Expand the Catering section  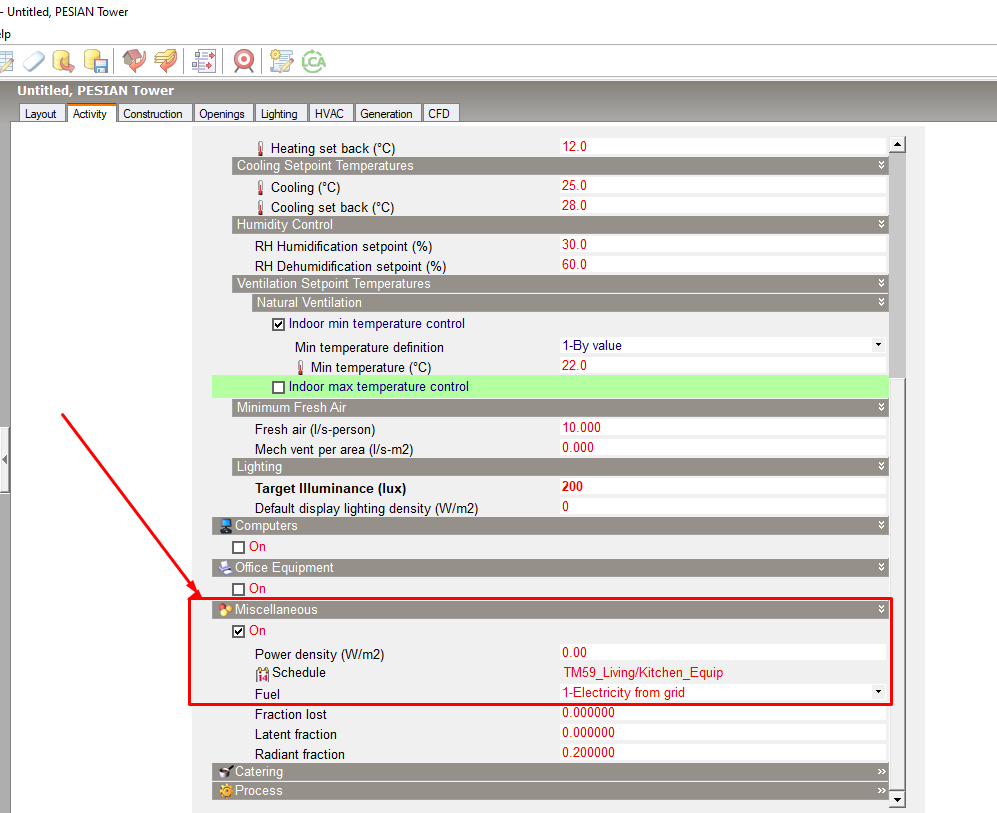point(881,772)
